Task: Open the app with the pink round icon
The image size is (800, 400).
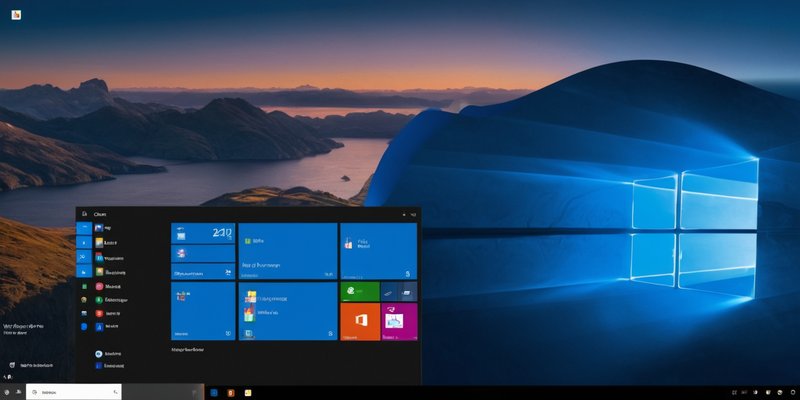Action: [99, 286]
